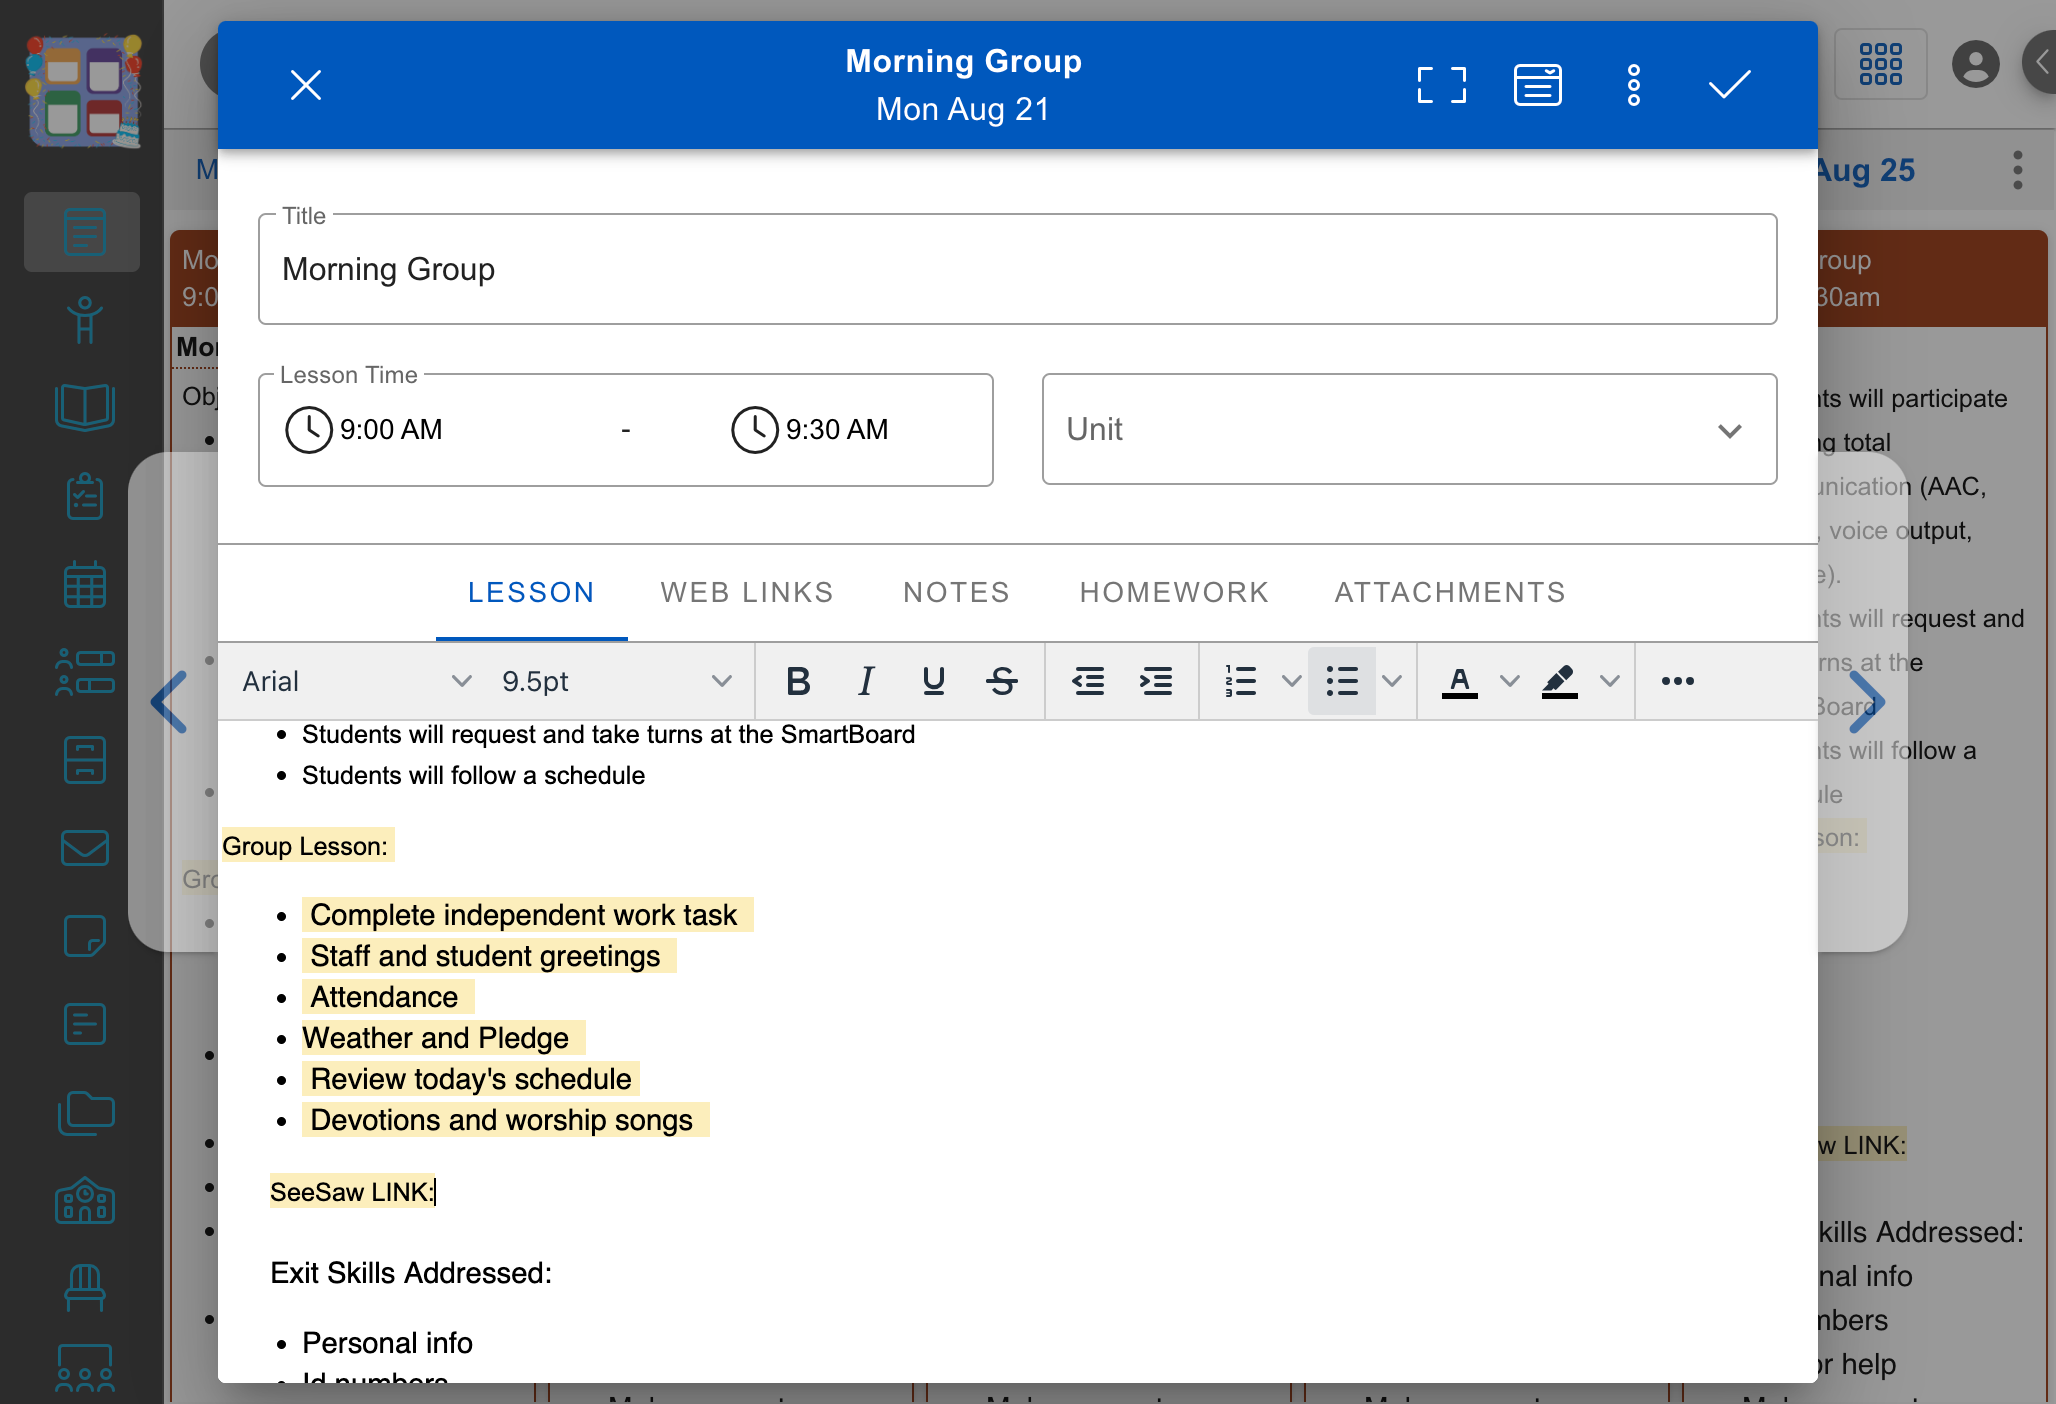Open the folder icon in sidebar
The width and height of the screenshot is (2056, 1404).
point(86,1112)
